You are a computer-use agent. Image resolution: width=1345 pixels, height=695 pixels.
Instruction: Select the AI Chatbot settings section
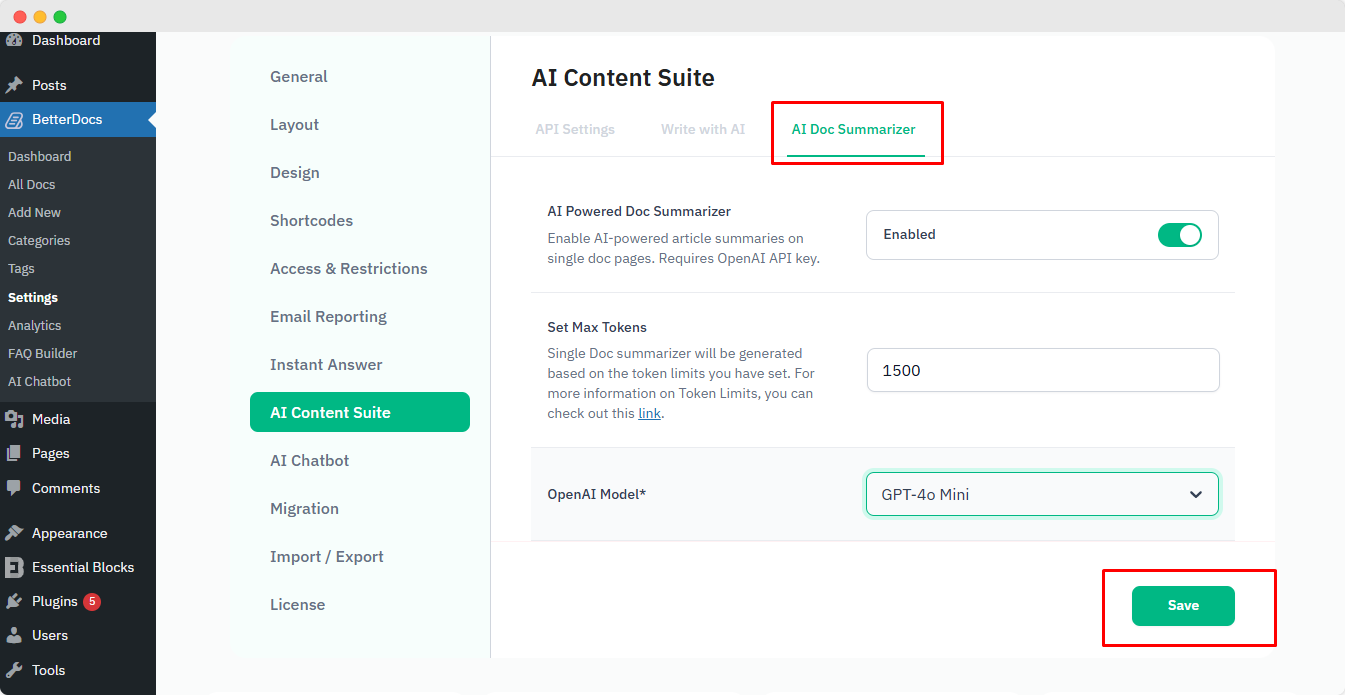pyautogui.click(x=310, y=460)
